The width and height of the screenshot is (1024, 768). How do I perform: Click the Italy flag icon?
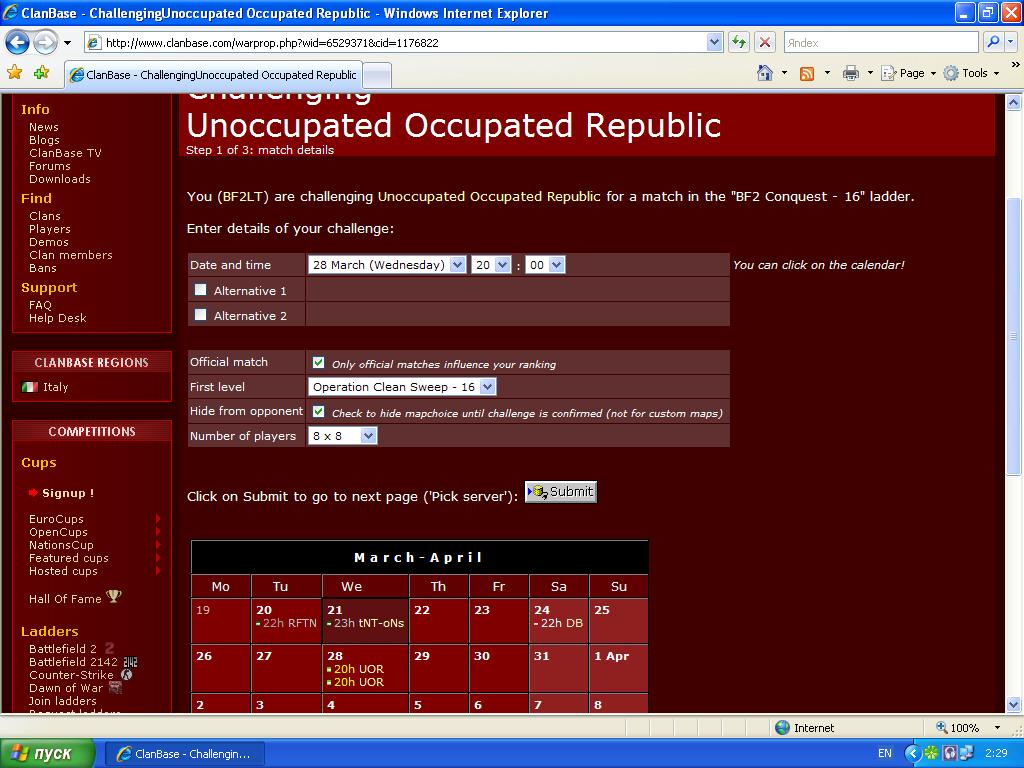pyautogui.click(x=29, y=387)
